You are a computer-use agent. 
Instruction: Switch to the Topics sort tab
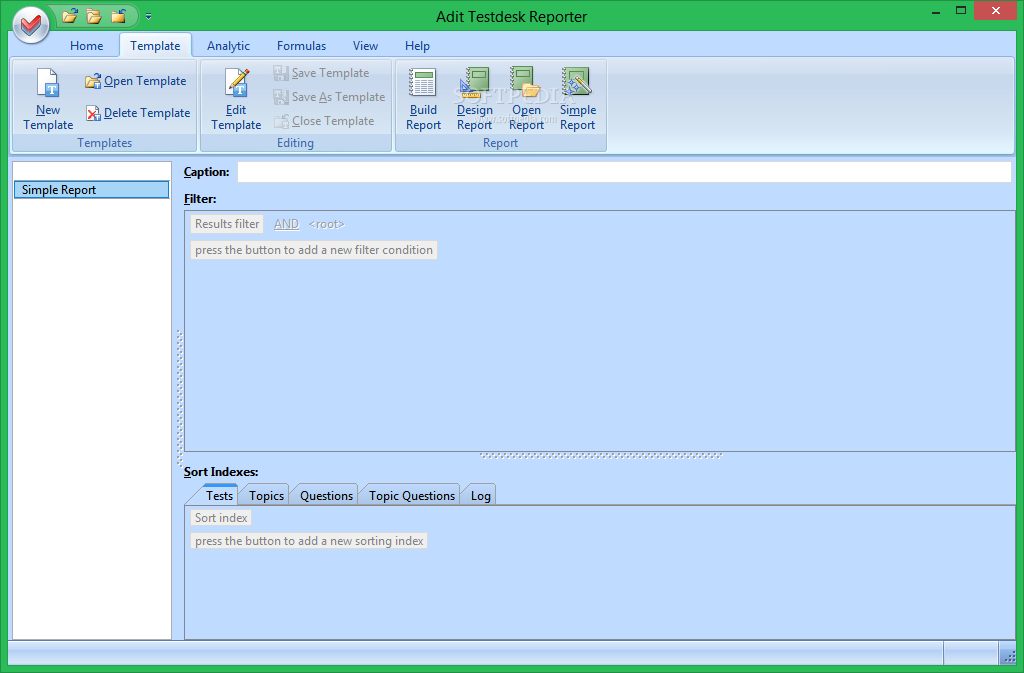[266, 495]
